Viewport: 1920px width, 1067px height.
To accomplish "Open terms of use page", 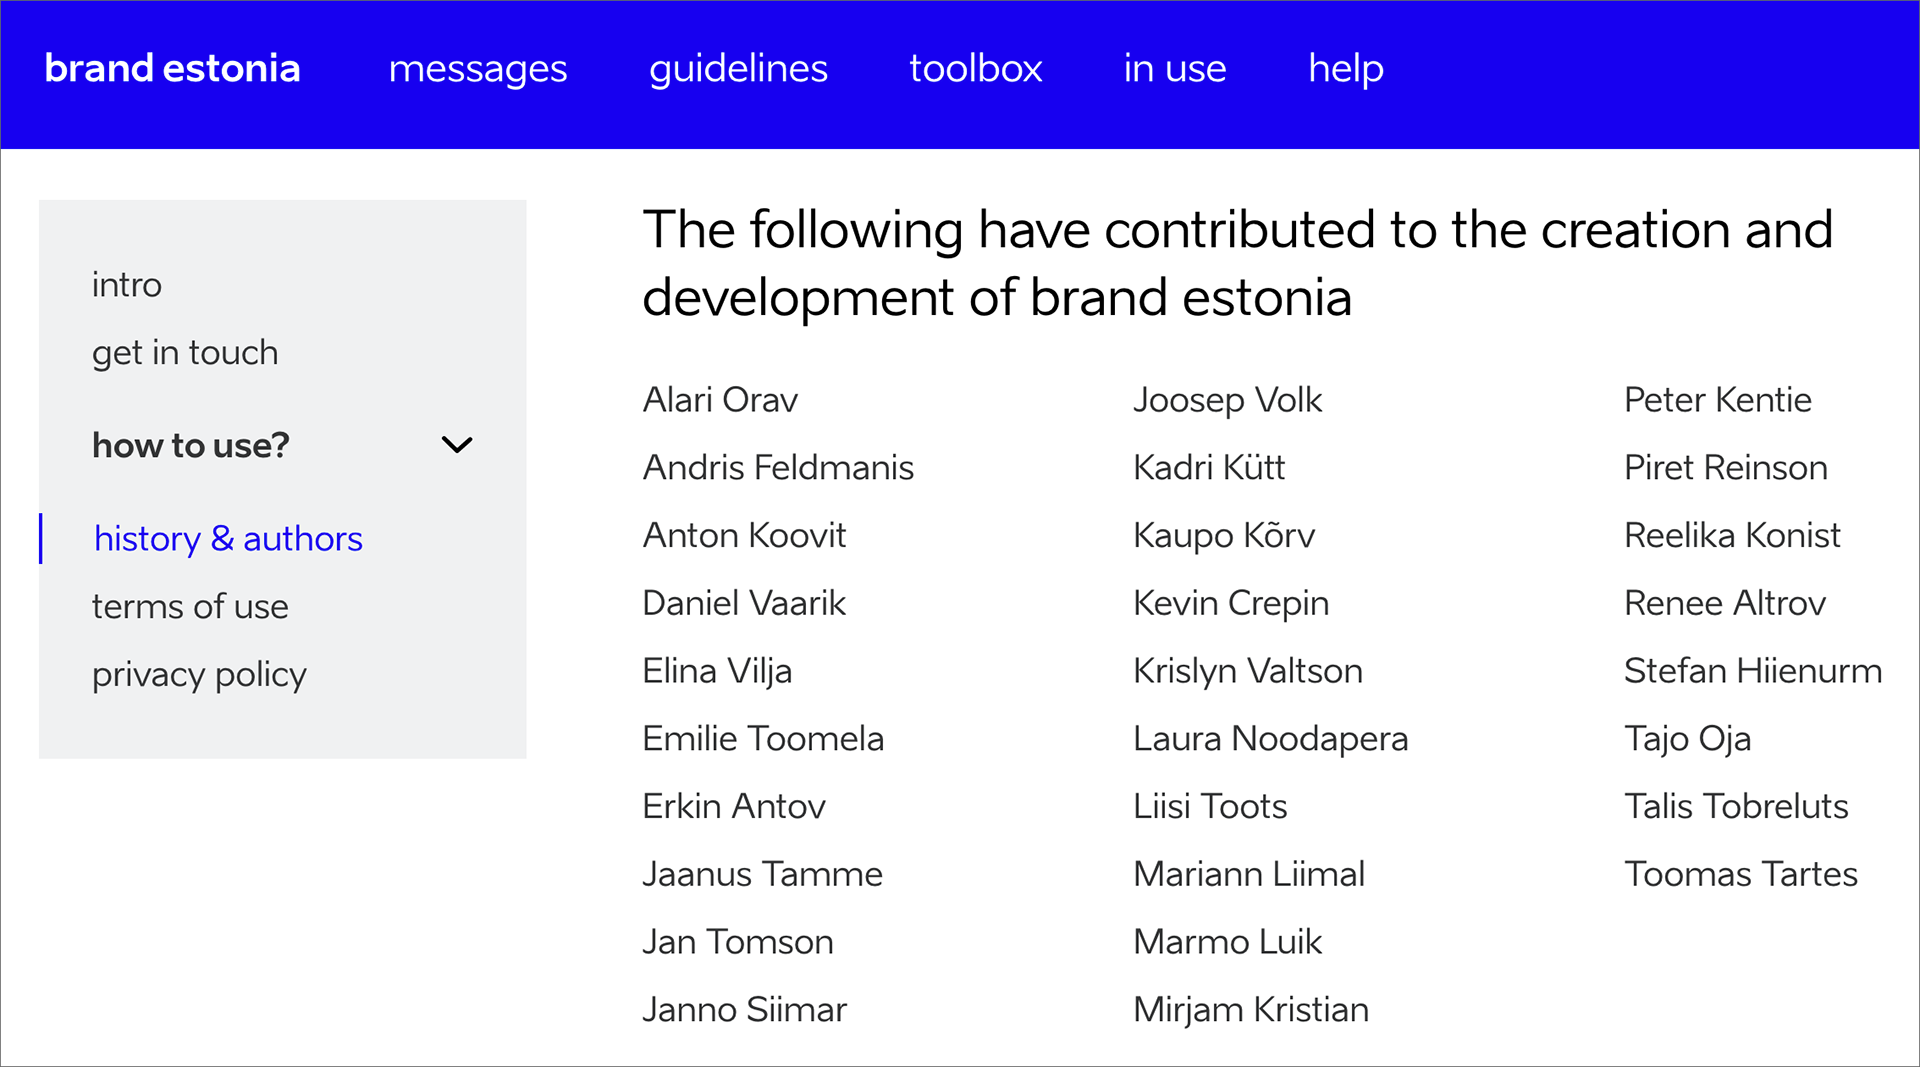I will pyautogui.click(x=190, y=606).
